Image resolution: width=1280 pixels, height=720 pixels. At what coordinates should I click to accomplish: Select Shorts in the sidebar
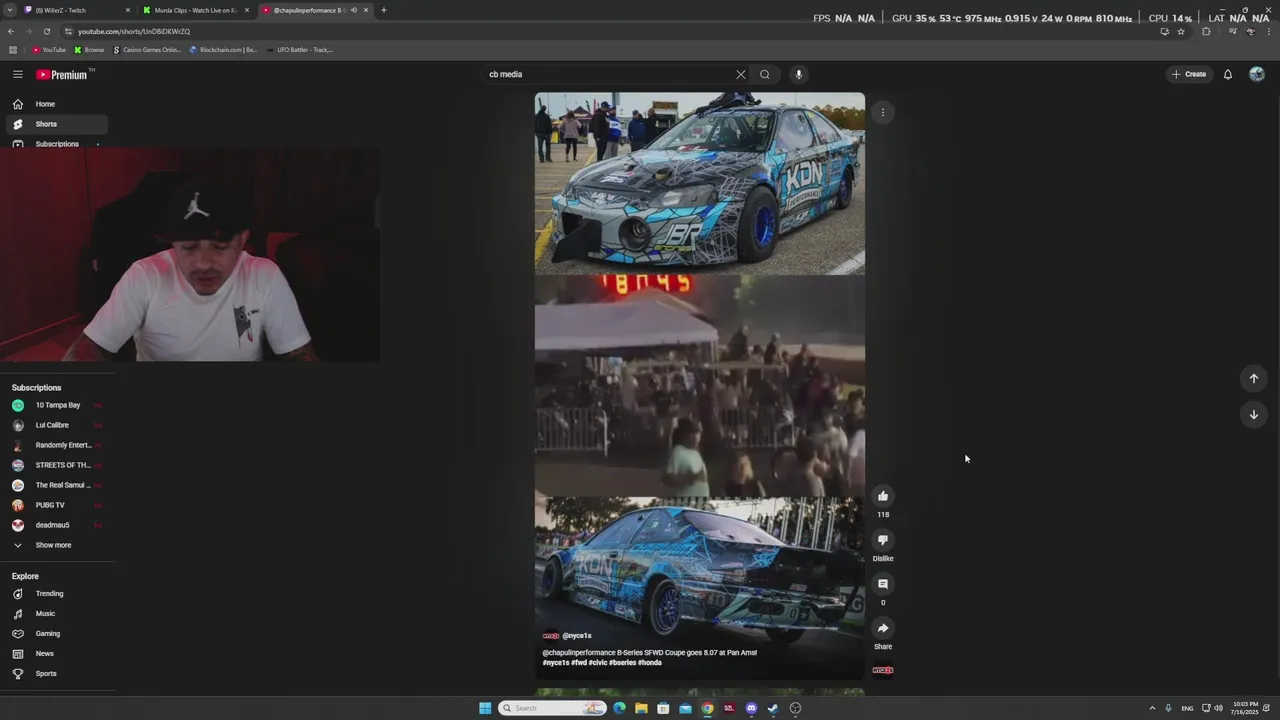pos(55,124)
